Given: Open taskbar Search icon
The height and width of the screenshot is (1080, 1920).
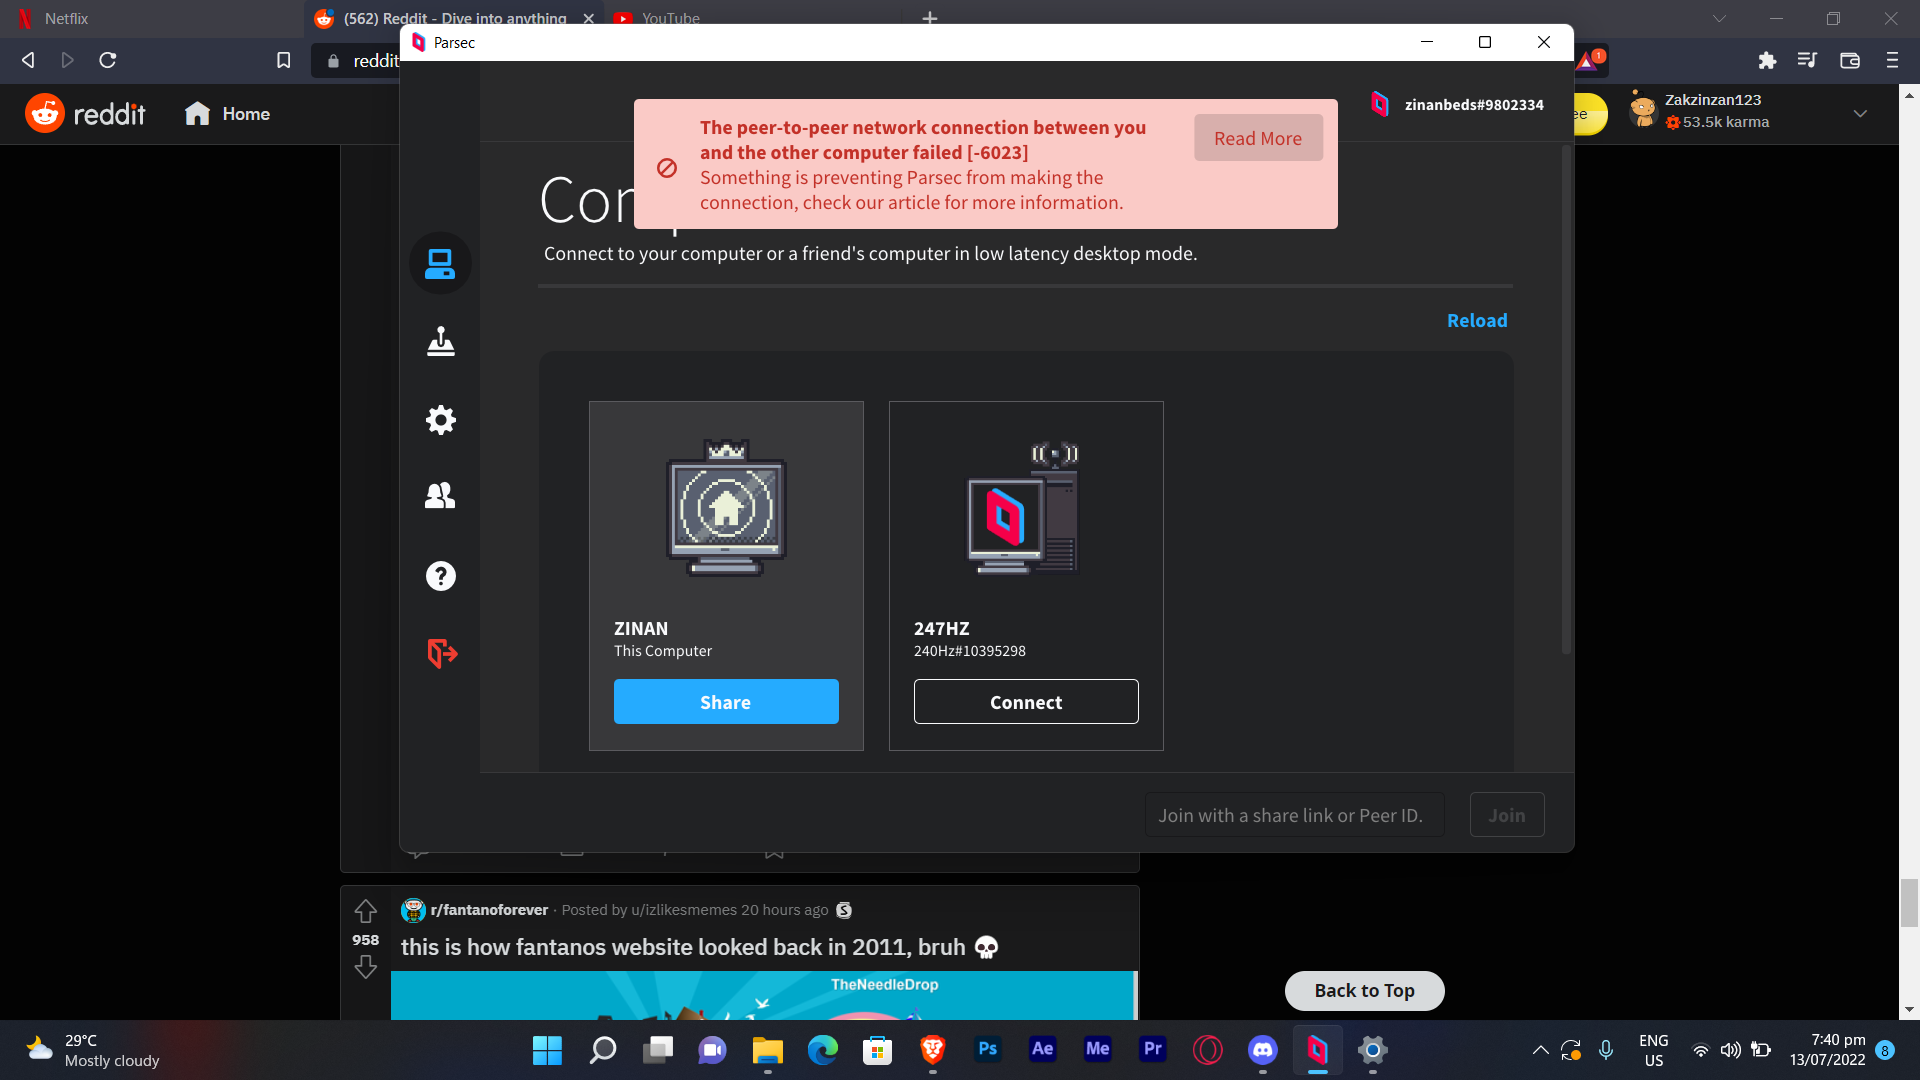Looking at the screenshot, I should point(602,1050).
